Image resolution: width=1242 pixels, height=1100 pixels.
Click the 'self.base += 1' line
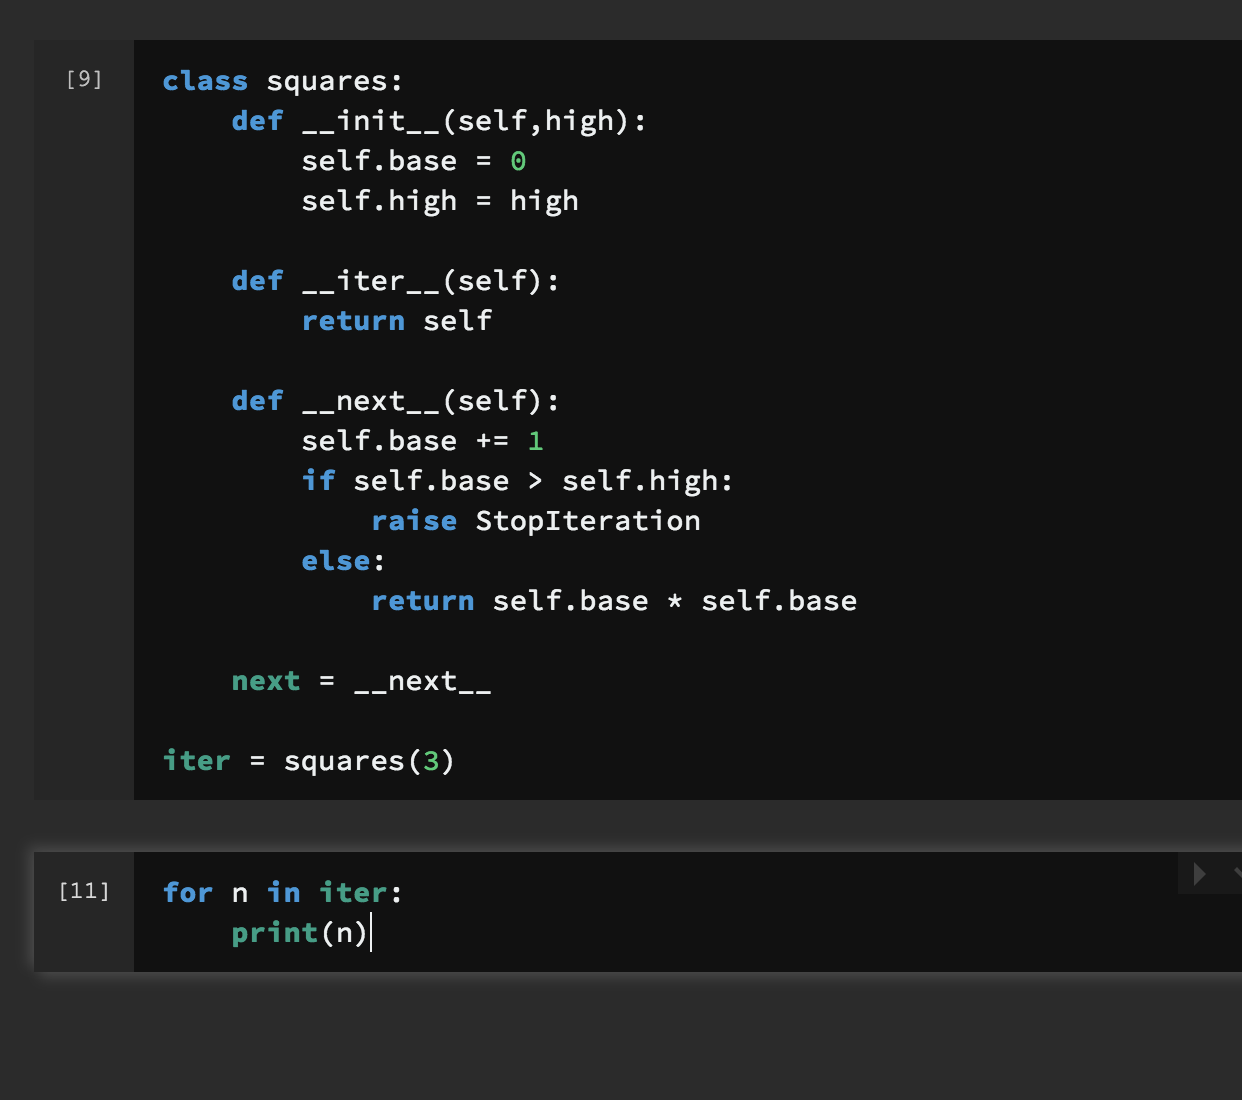point(423,441)
